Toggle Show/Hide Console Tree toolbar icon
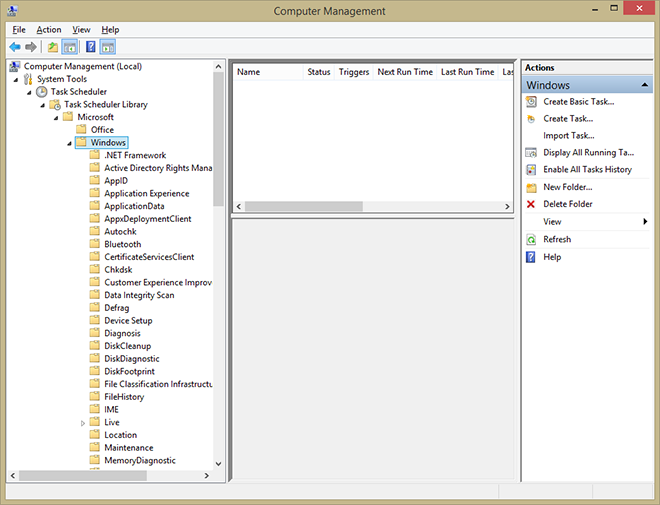660x505 pixels. (69, 47)
